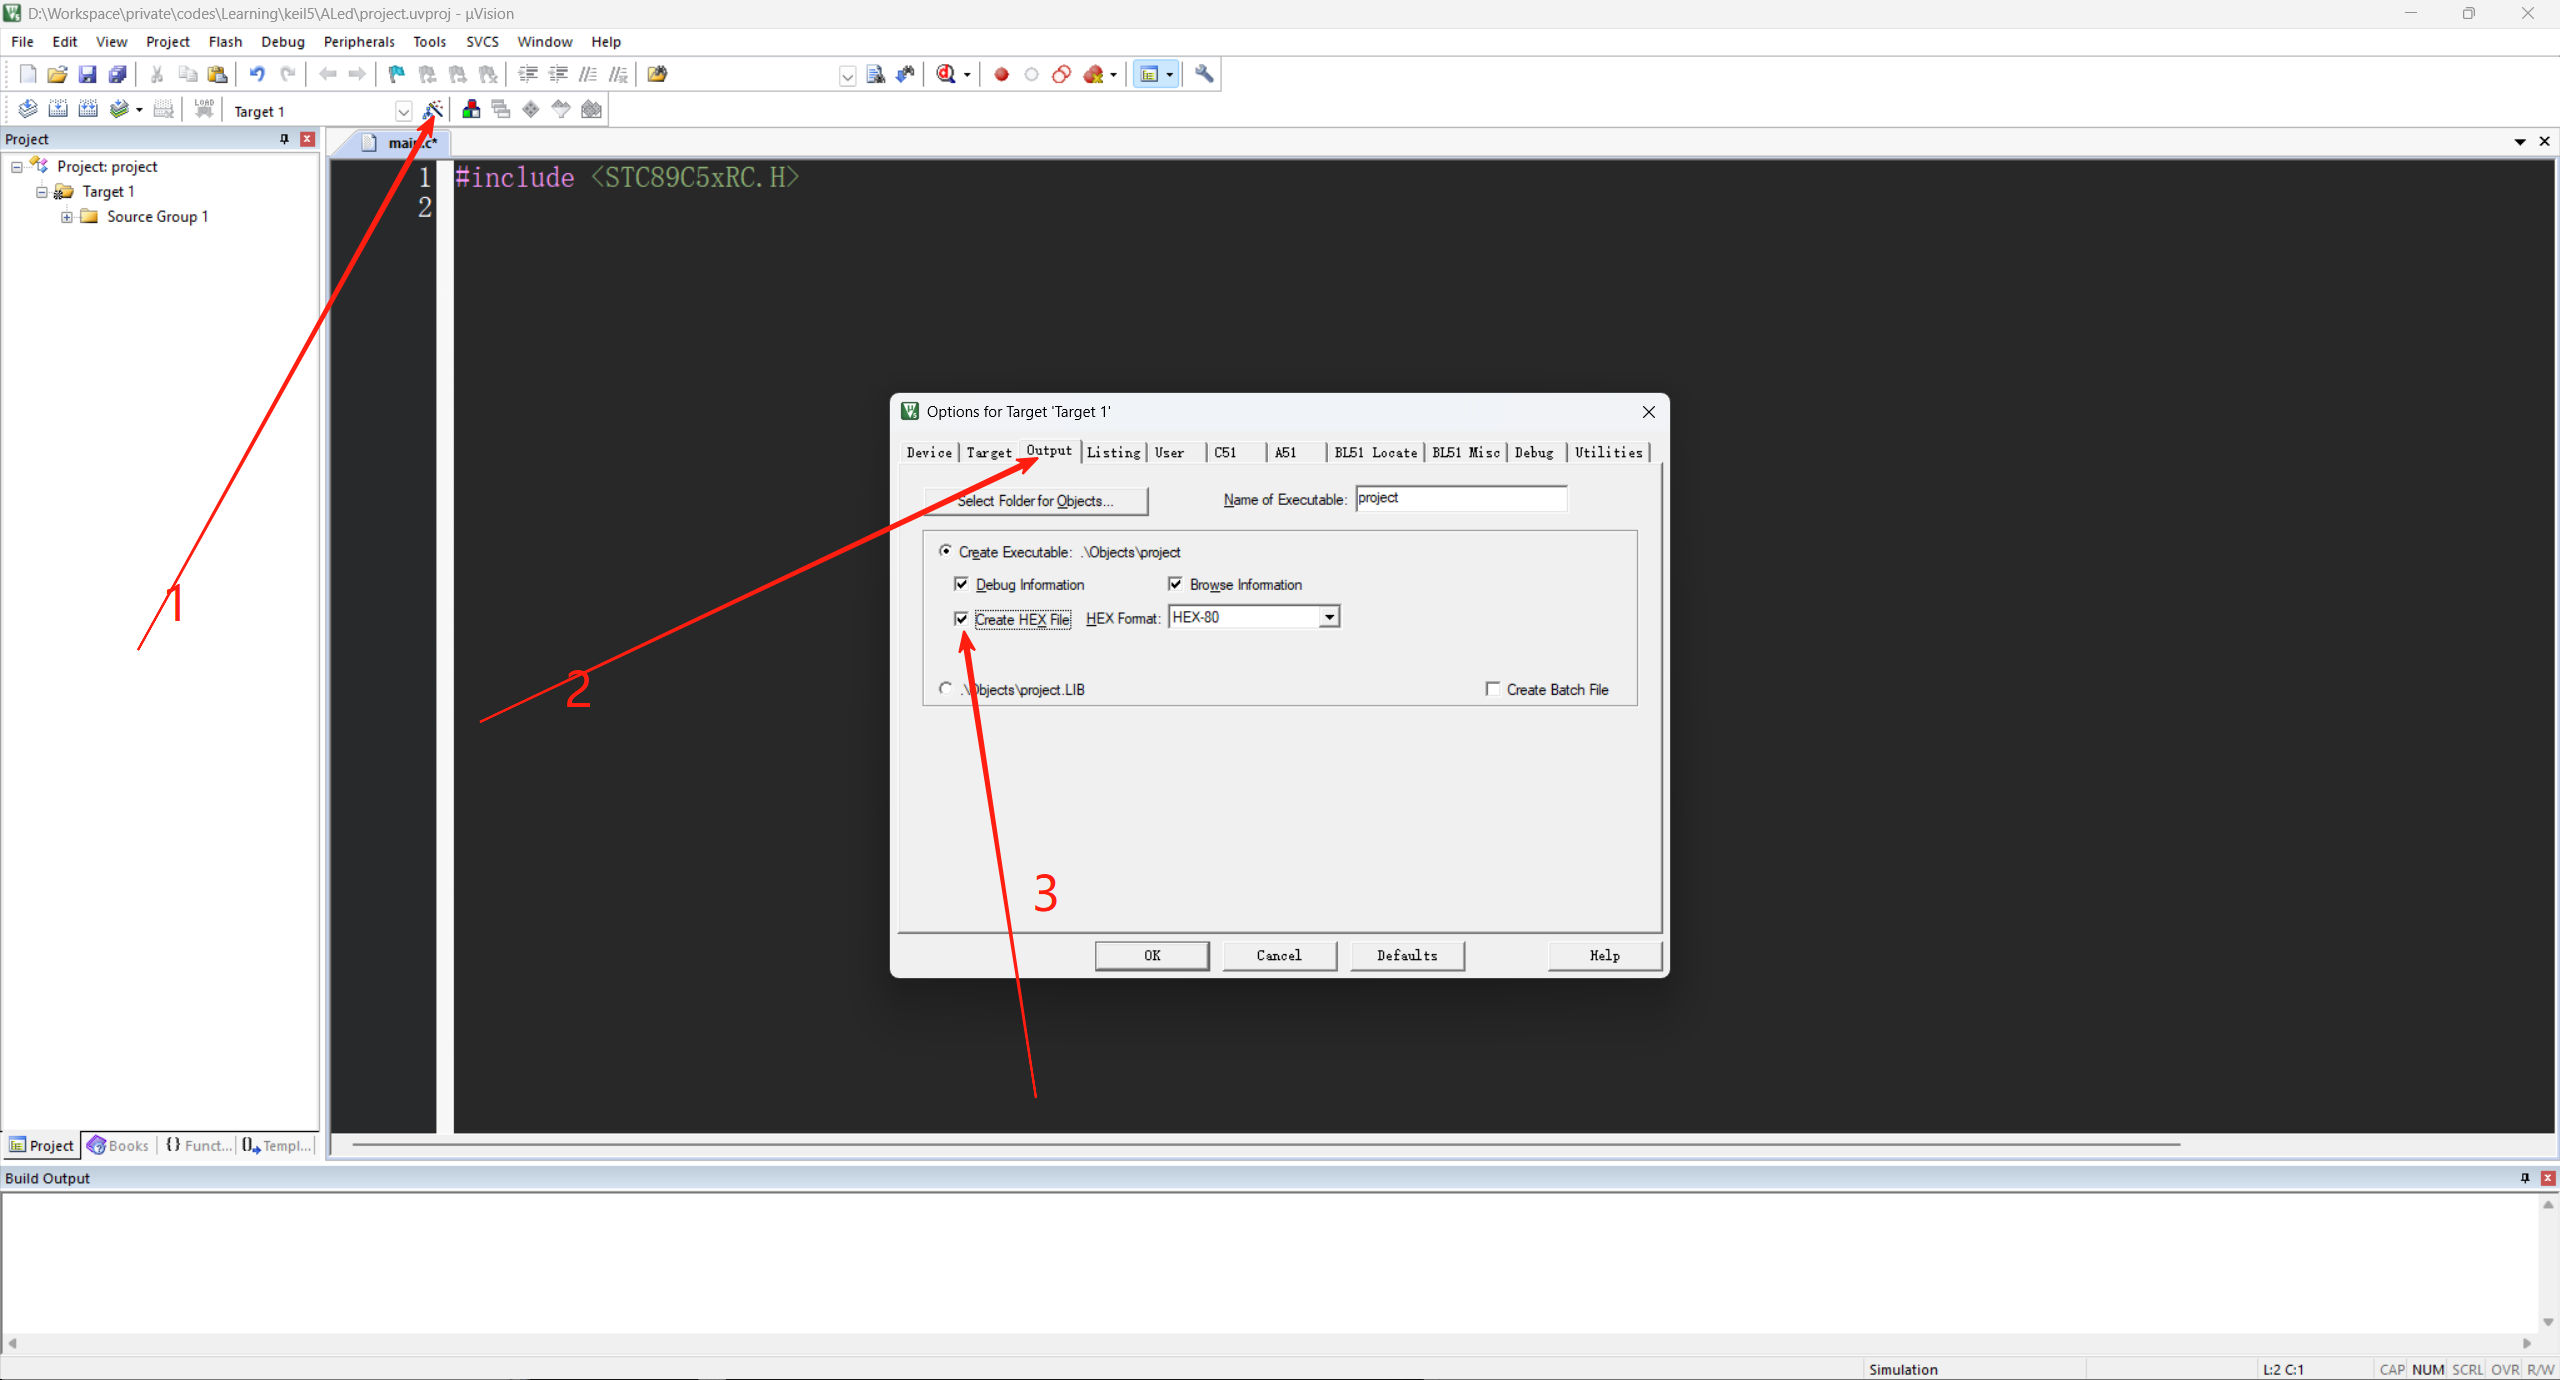Click the Defaults button
The height and width of the screenshot is (1380, 2560).
pyautogui.click(x=1407, y=956)
